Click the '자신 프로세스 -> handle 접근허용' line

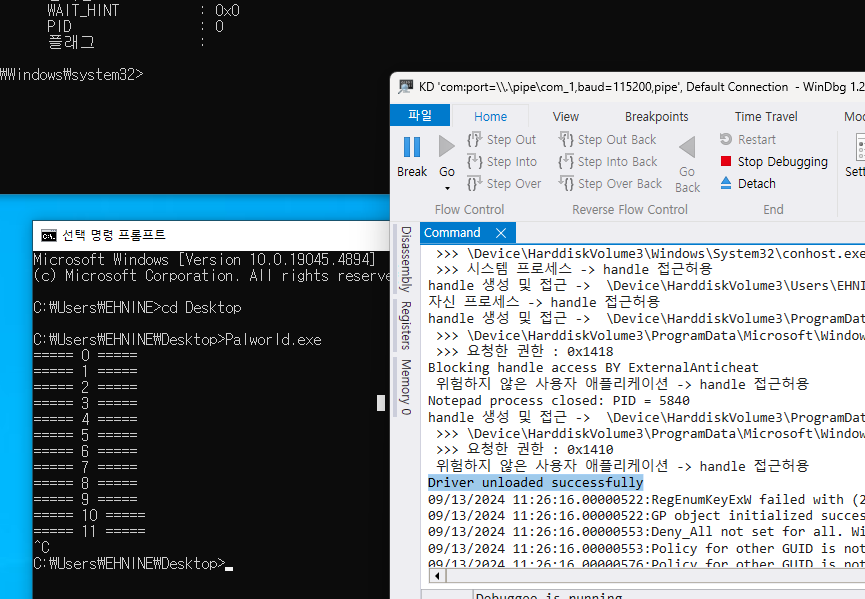pyautogui.click(x=543, y=302)
